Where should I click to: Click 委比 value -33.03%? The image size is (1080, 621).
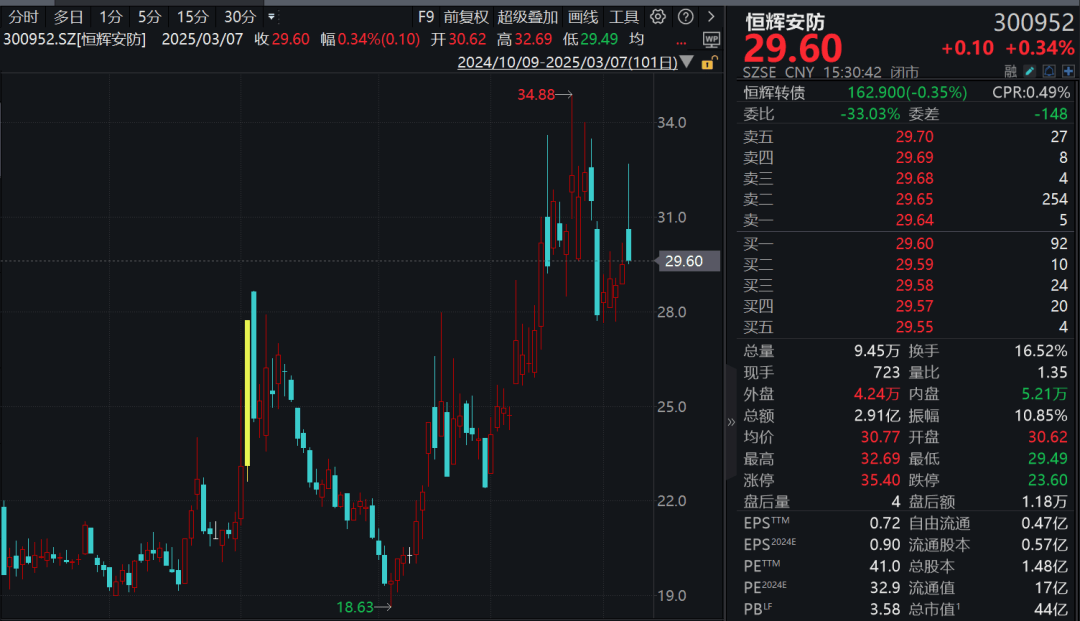point(870,114)
